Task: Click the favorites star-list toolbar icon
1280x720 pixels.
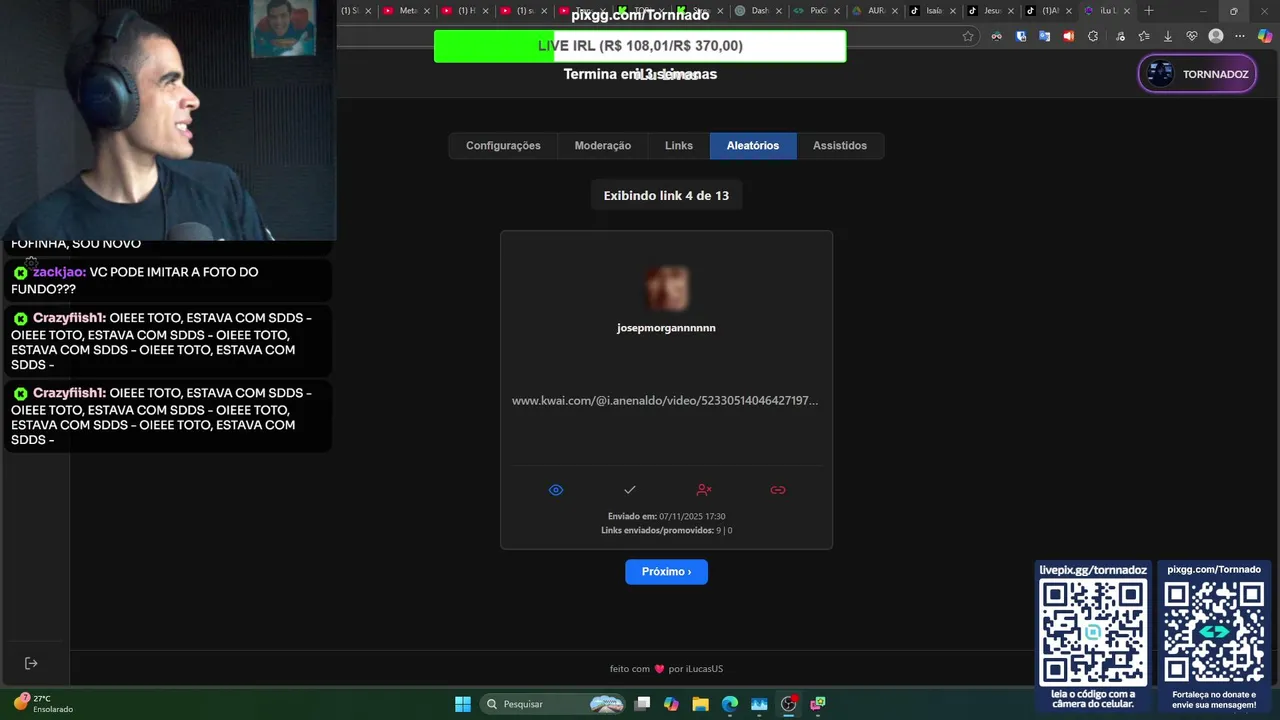Action: 1143,36
